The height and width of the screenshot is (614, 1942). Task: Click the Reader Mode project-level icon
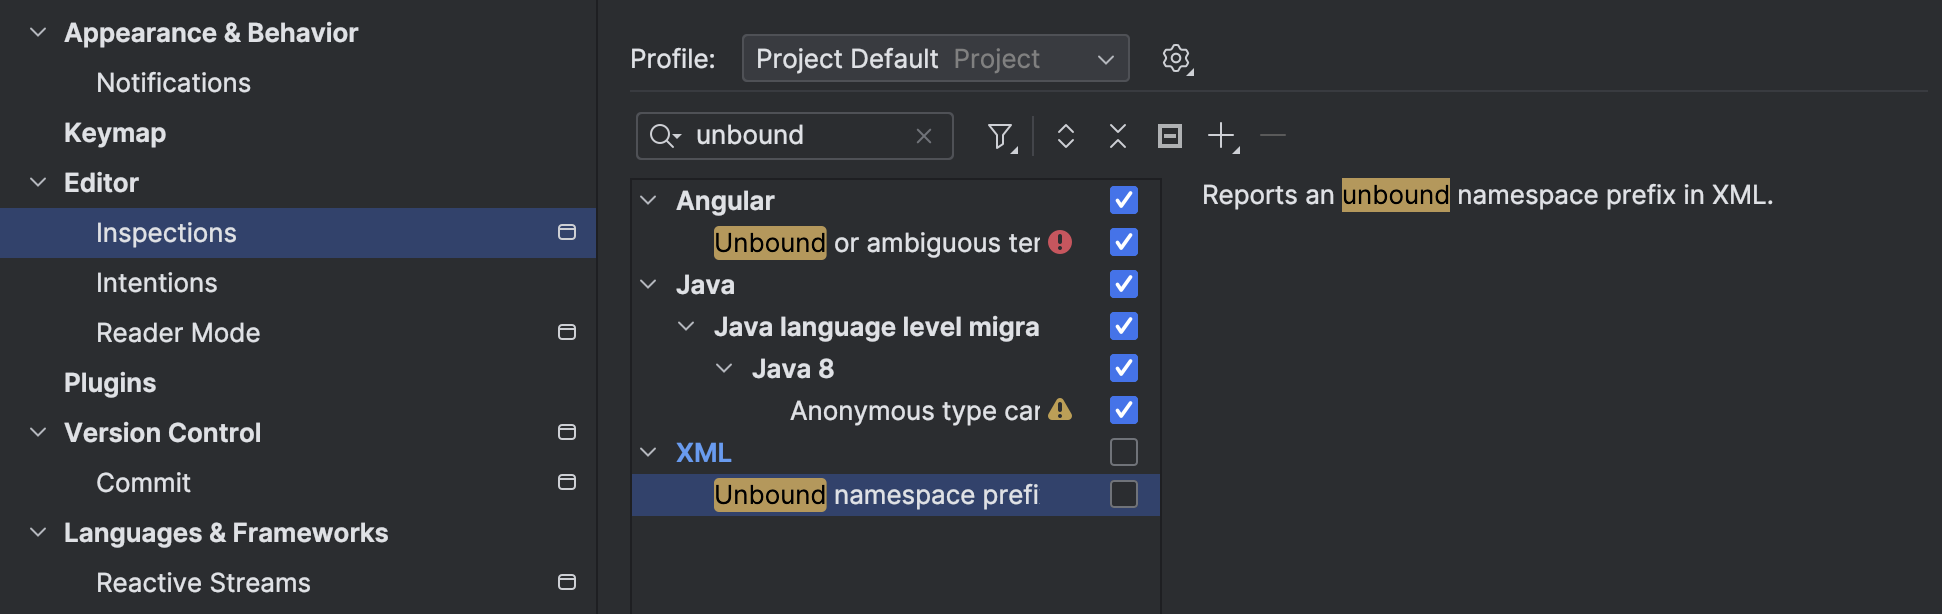coord(567,333)
